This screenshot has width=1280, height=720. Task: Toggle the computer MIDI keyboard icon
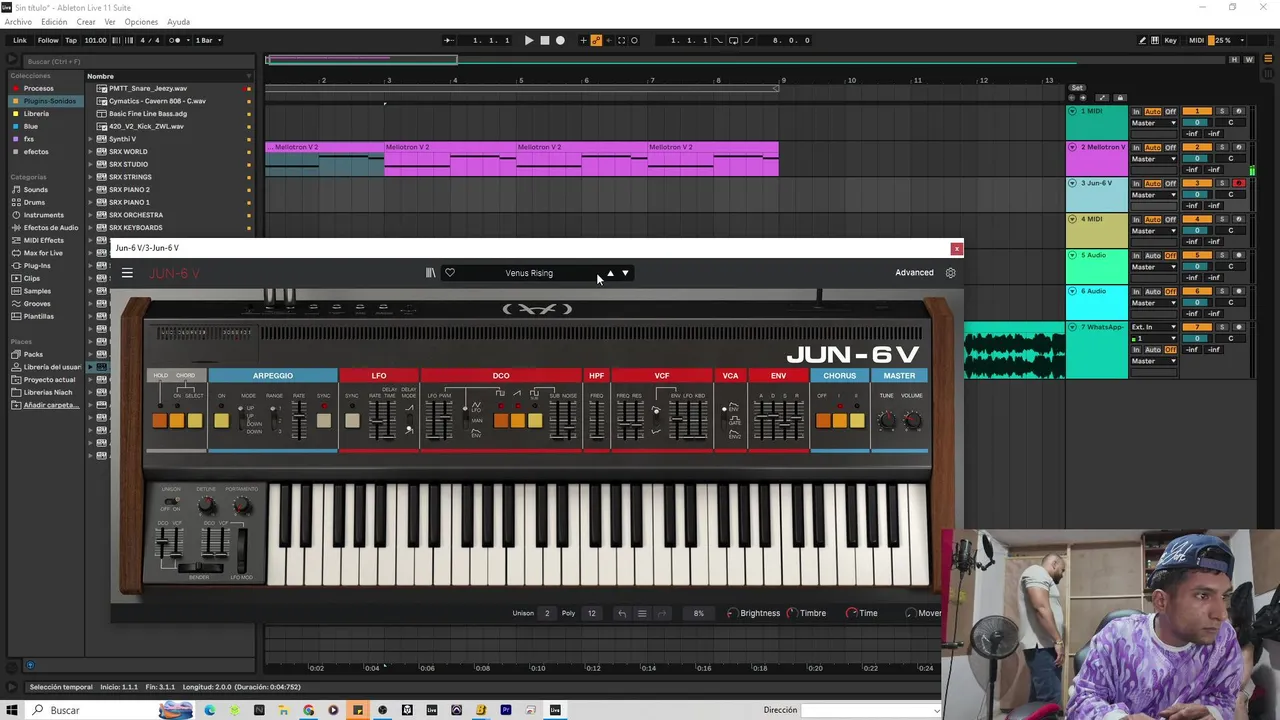1156,40
